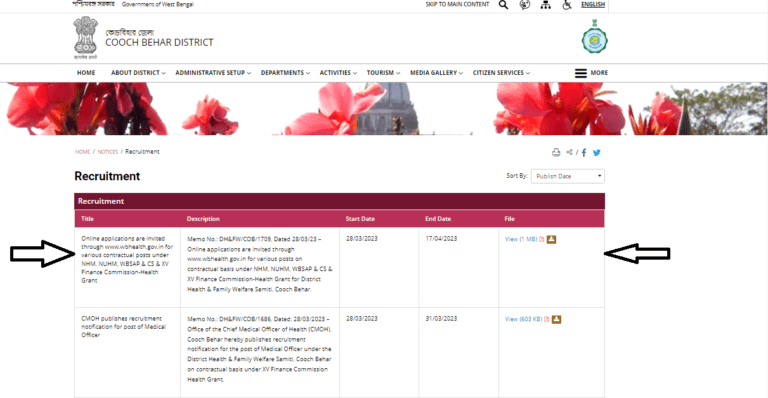Click the PDF icon next to View (603 KB)
Viewport: 768px width, 398px height.
point(547,319)
